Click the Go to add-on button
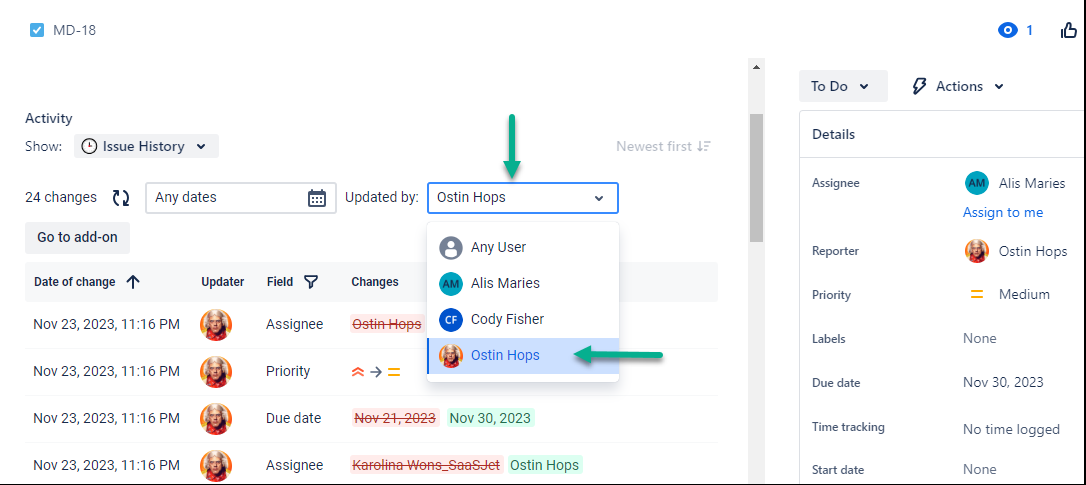The width and height of the screenshot is (1086, 485). click(x=77, y=237)
